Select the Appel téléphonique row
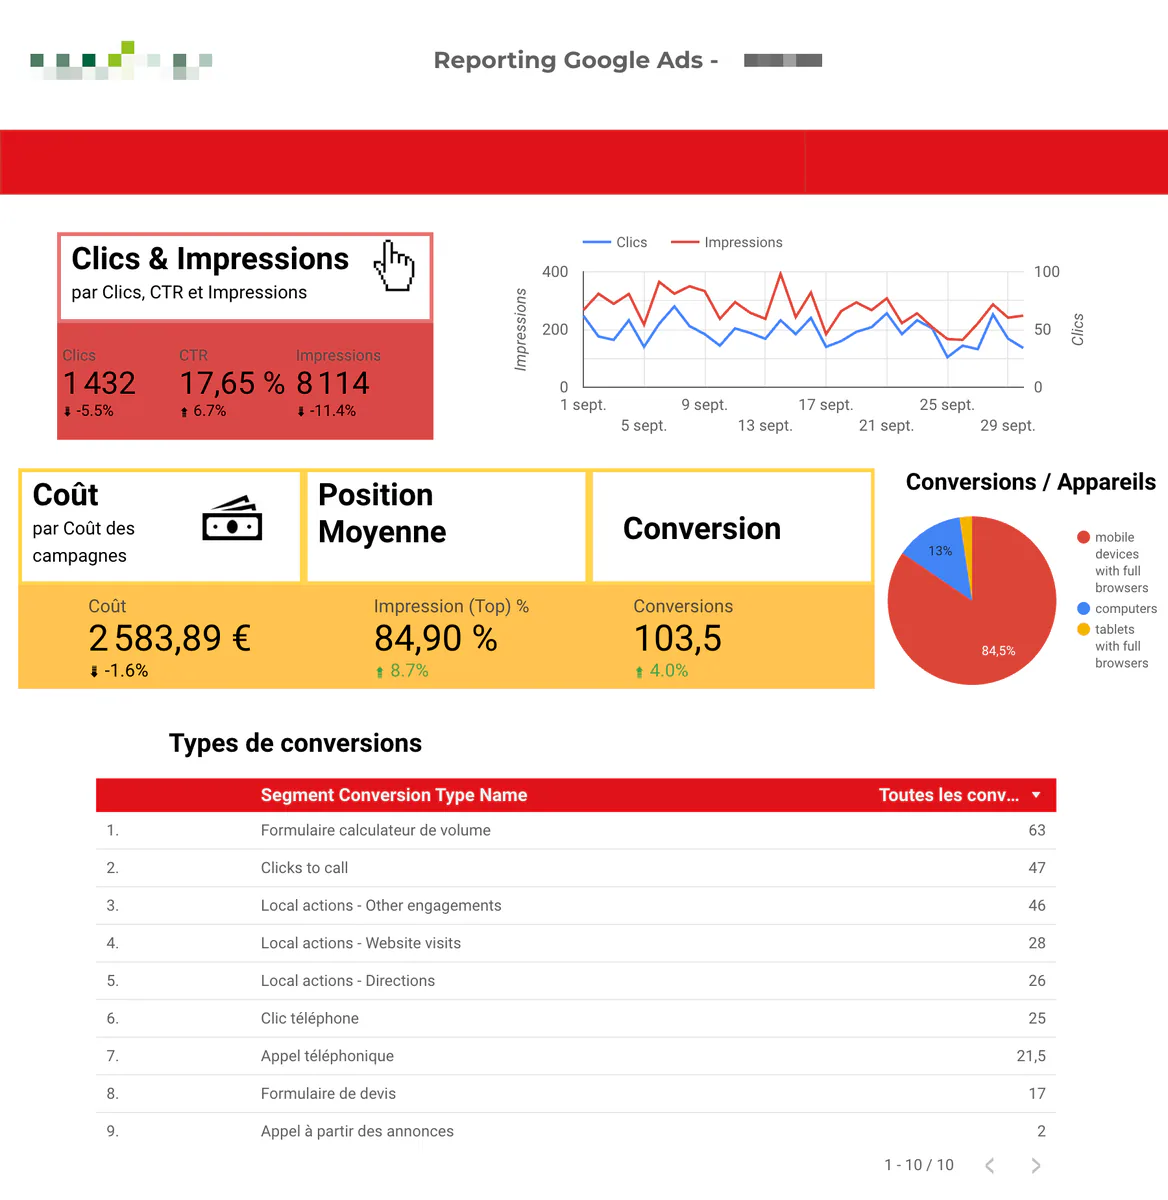Viewport: 1168px width, 1200px height. 576,1056
